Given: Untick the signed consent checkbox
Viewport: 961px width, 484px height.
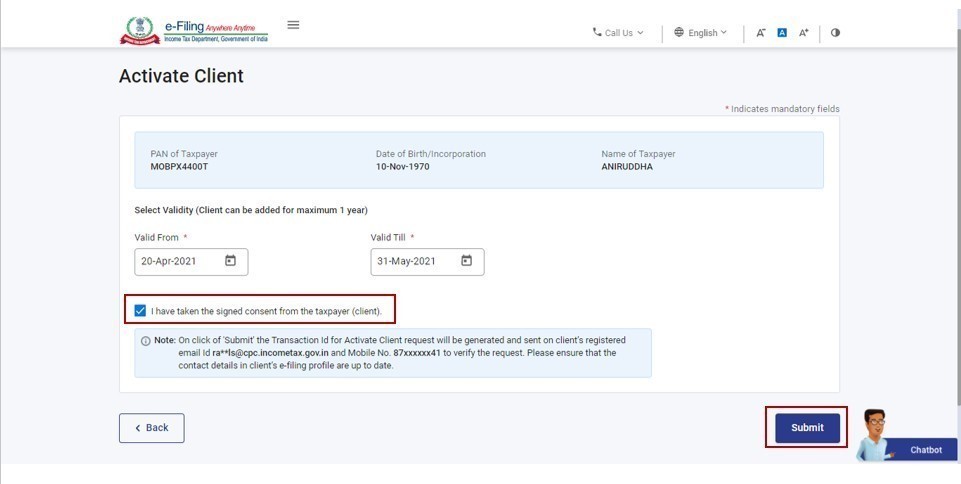Looking at the screenshot, I should [140, 311].
